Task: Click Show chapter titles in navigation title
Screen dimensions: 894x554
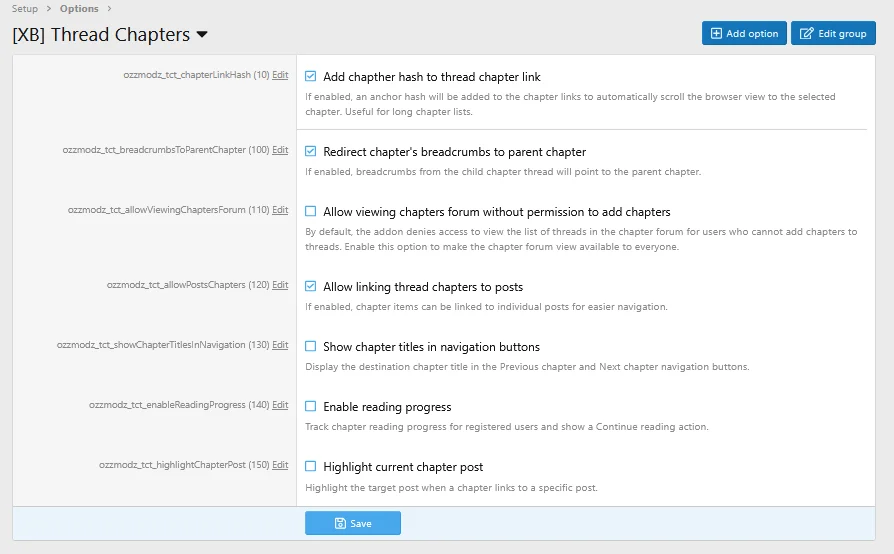Action: [x=431, y=347]
